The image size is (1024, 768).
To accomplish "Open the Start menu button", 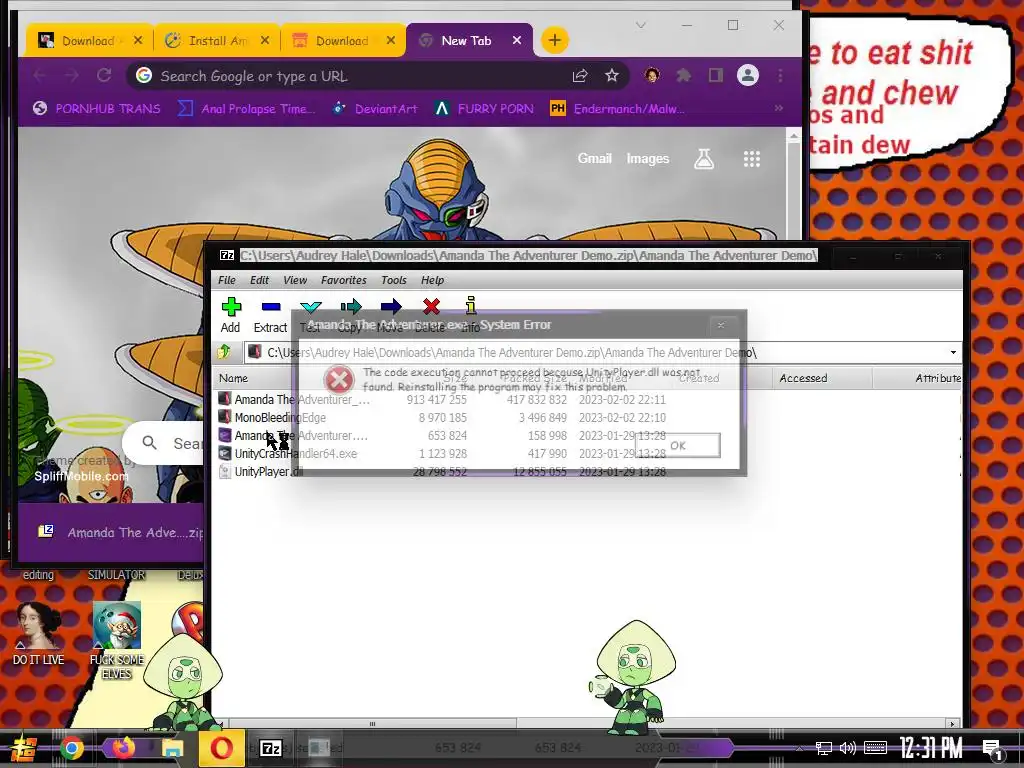I will [x=22, y=748].
